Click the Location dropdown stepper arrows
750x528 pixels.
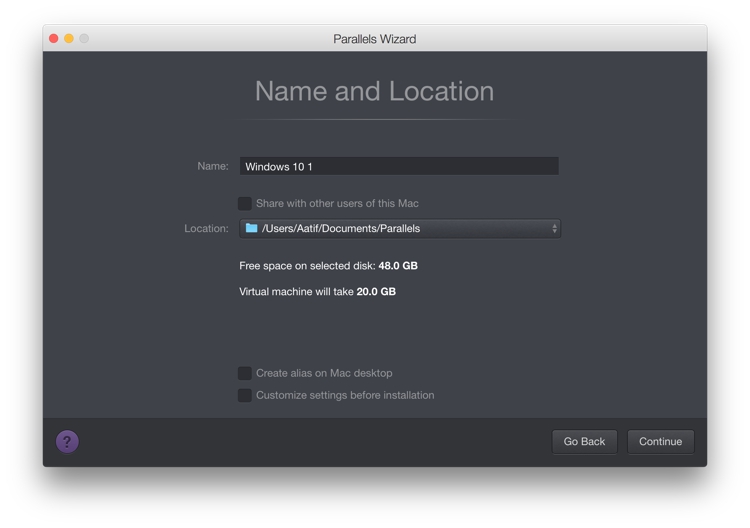[554, 229]
